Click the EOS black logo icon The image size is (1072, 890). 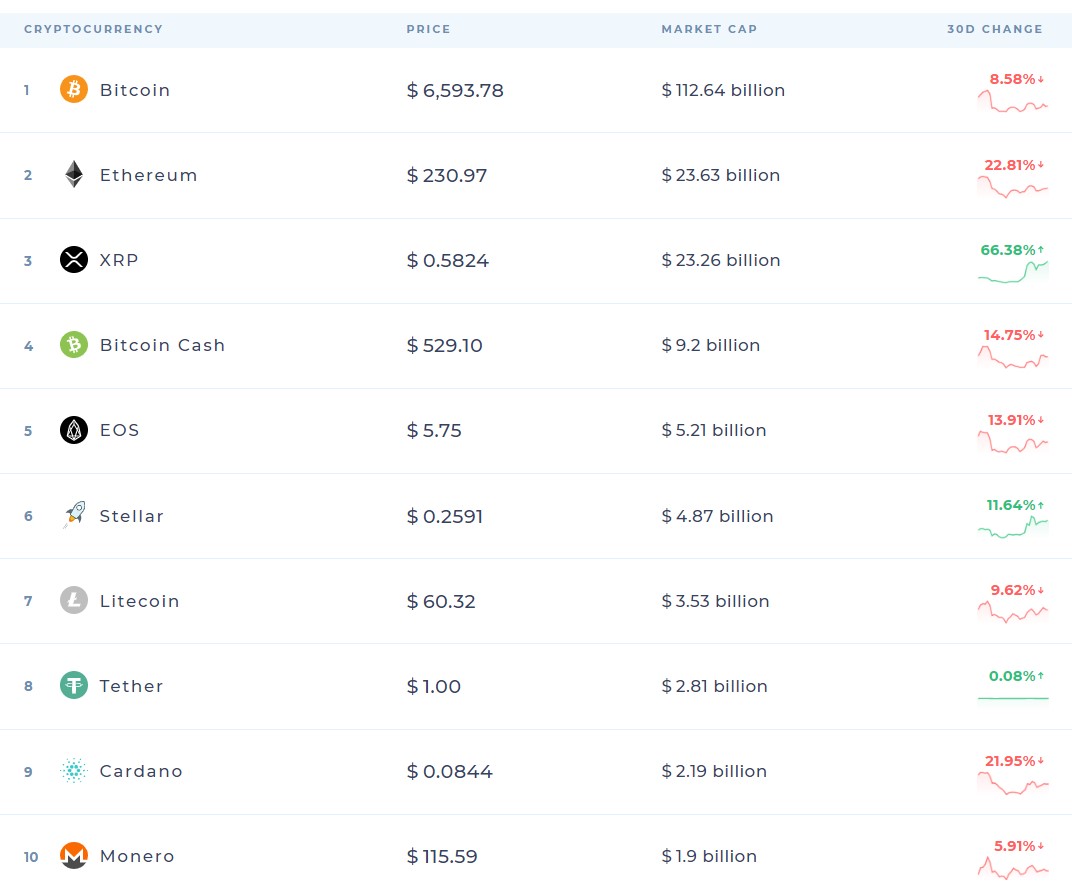point(74,430)
